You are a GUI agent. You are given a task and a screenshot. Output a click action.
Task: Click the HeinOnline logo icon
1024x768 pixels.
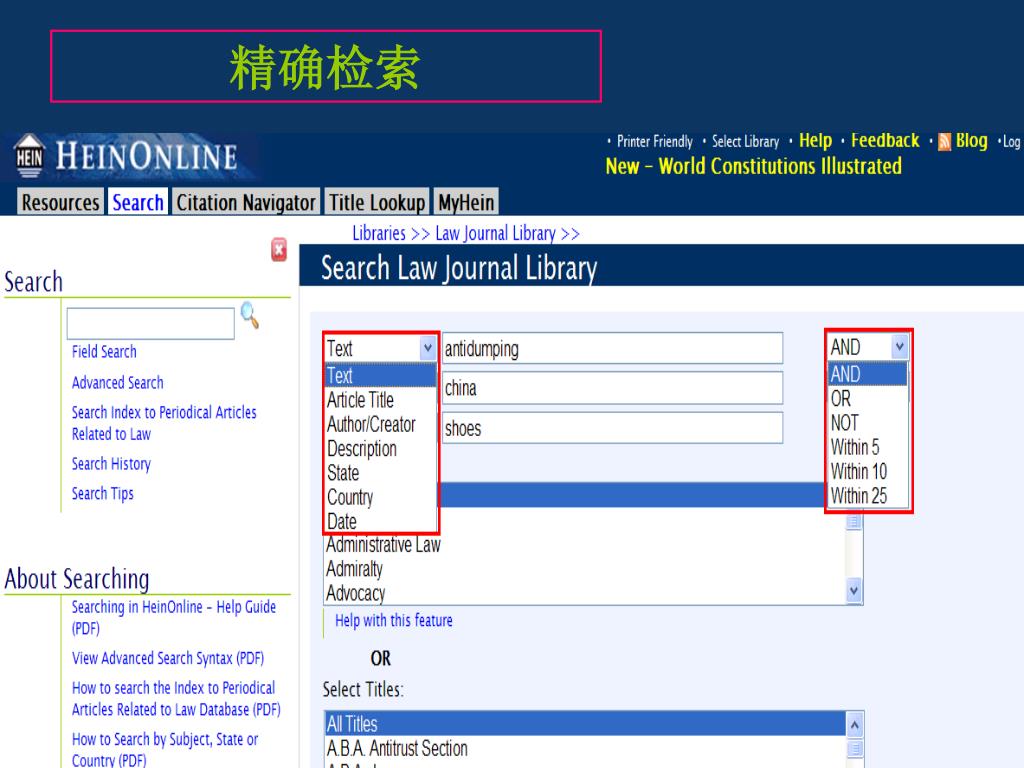point(29,155)
